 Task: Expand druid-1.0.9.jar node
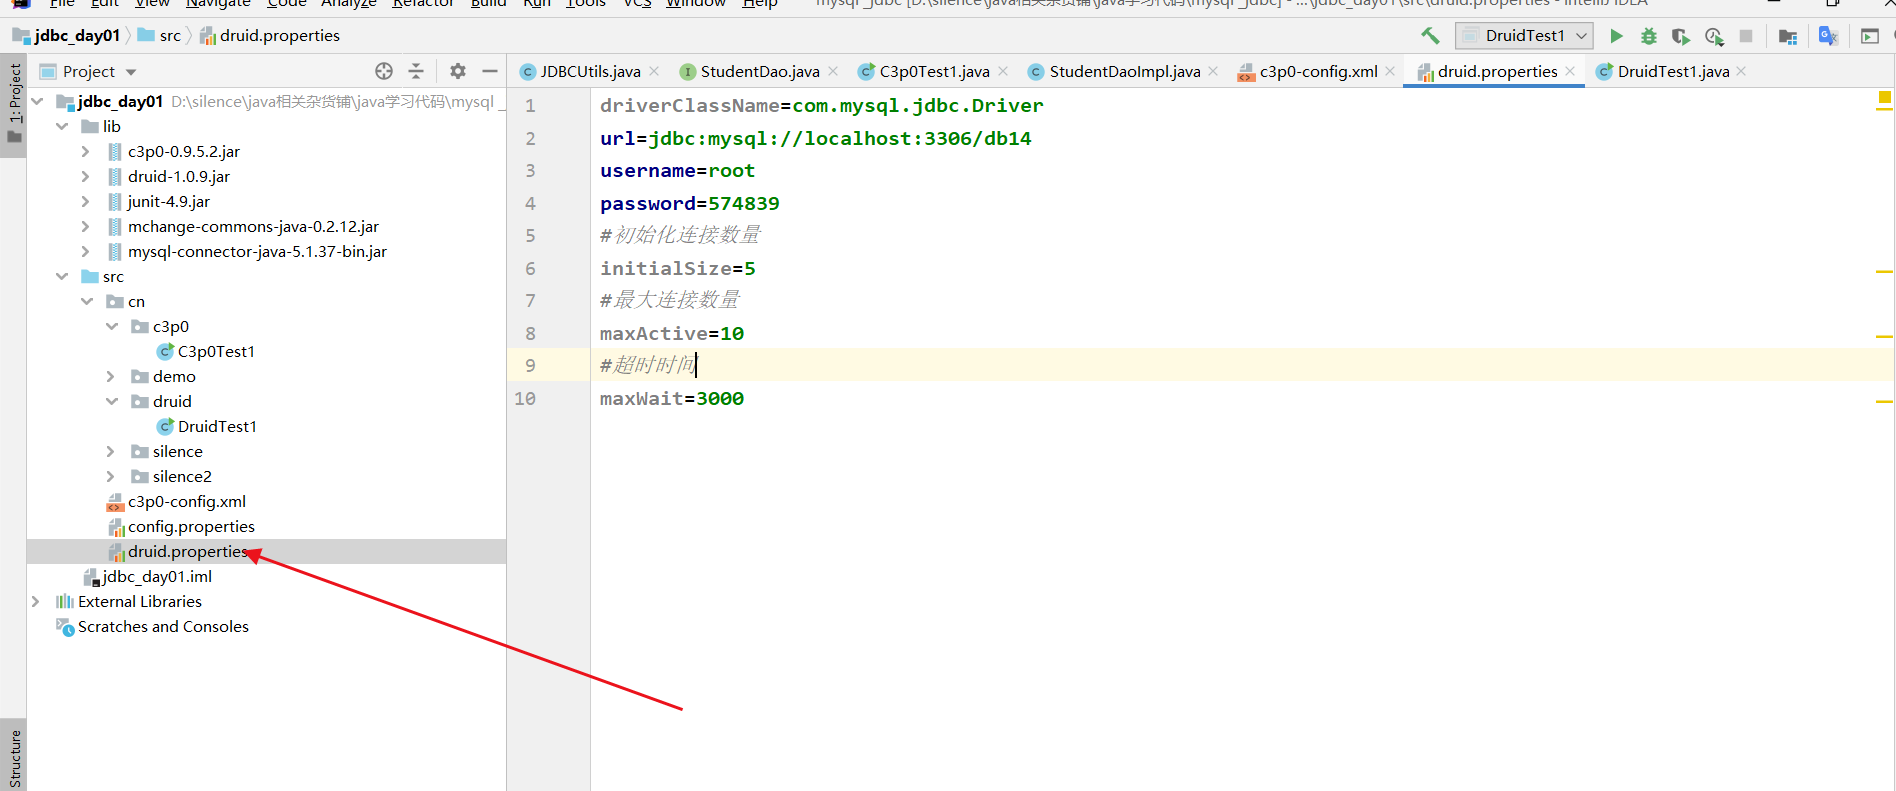coord(85,176)
